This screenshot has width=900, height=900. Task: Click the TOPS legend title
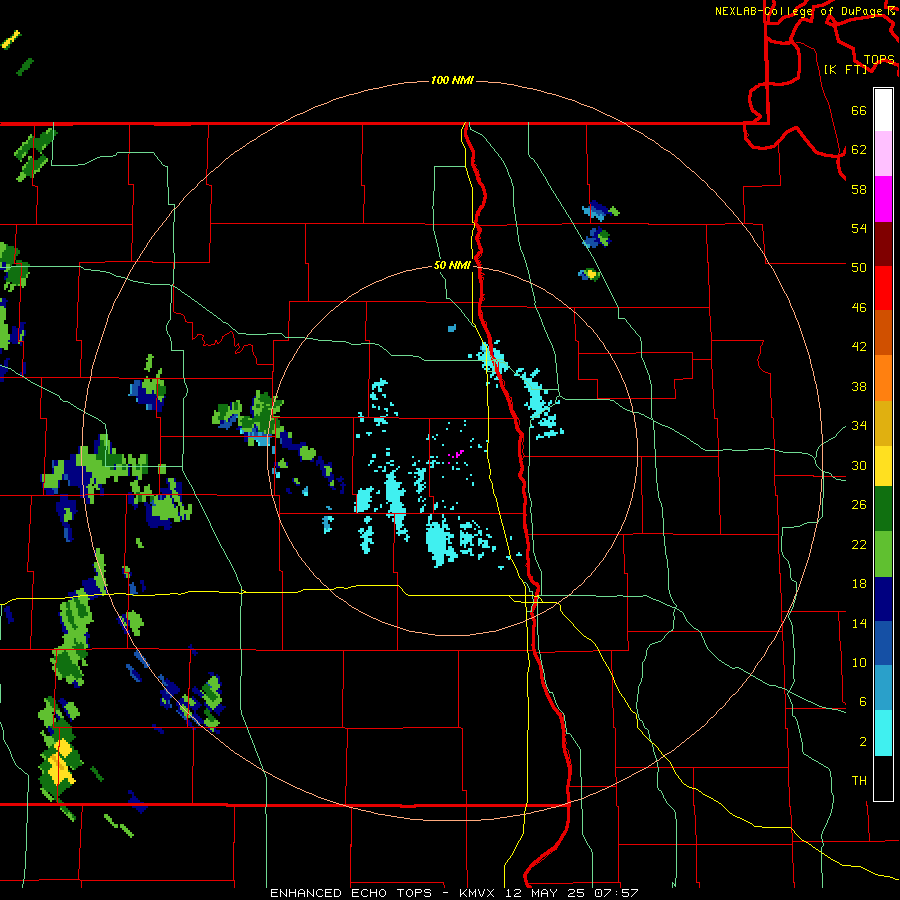(879, 59)
